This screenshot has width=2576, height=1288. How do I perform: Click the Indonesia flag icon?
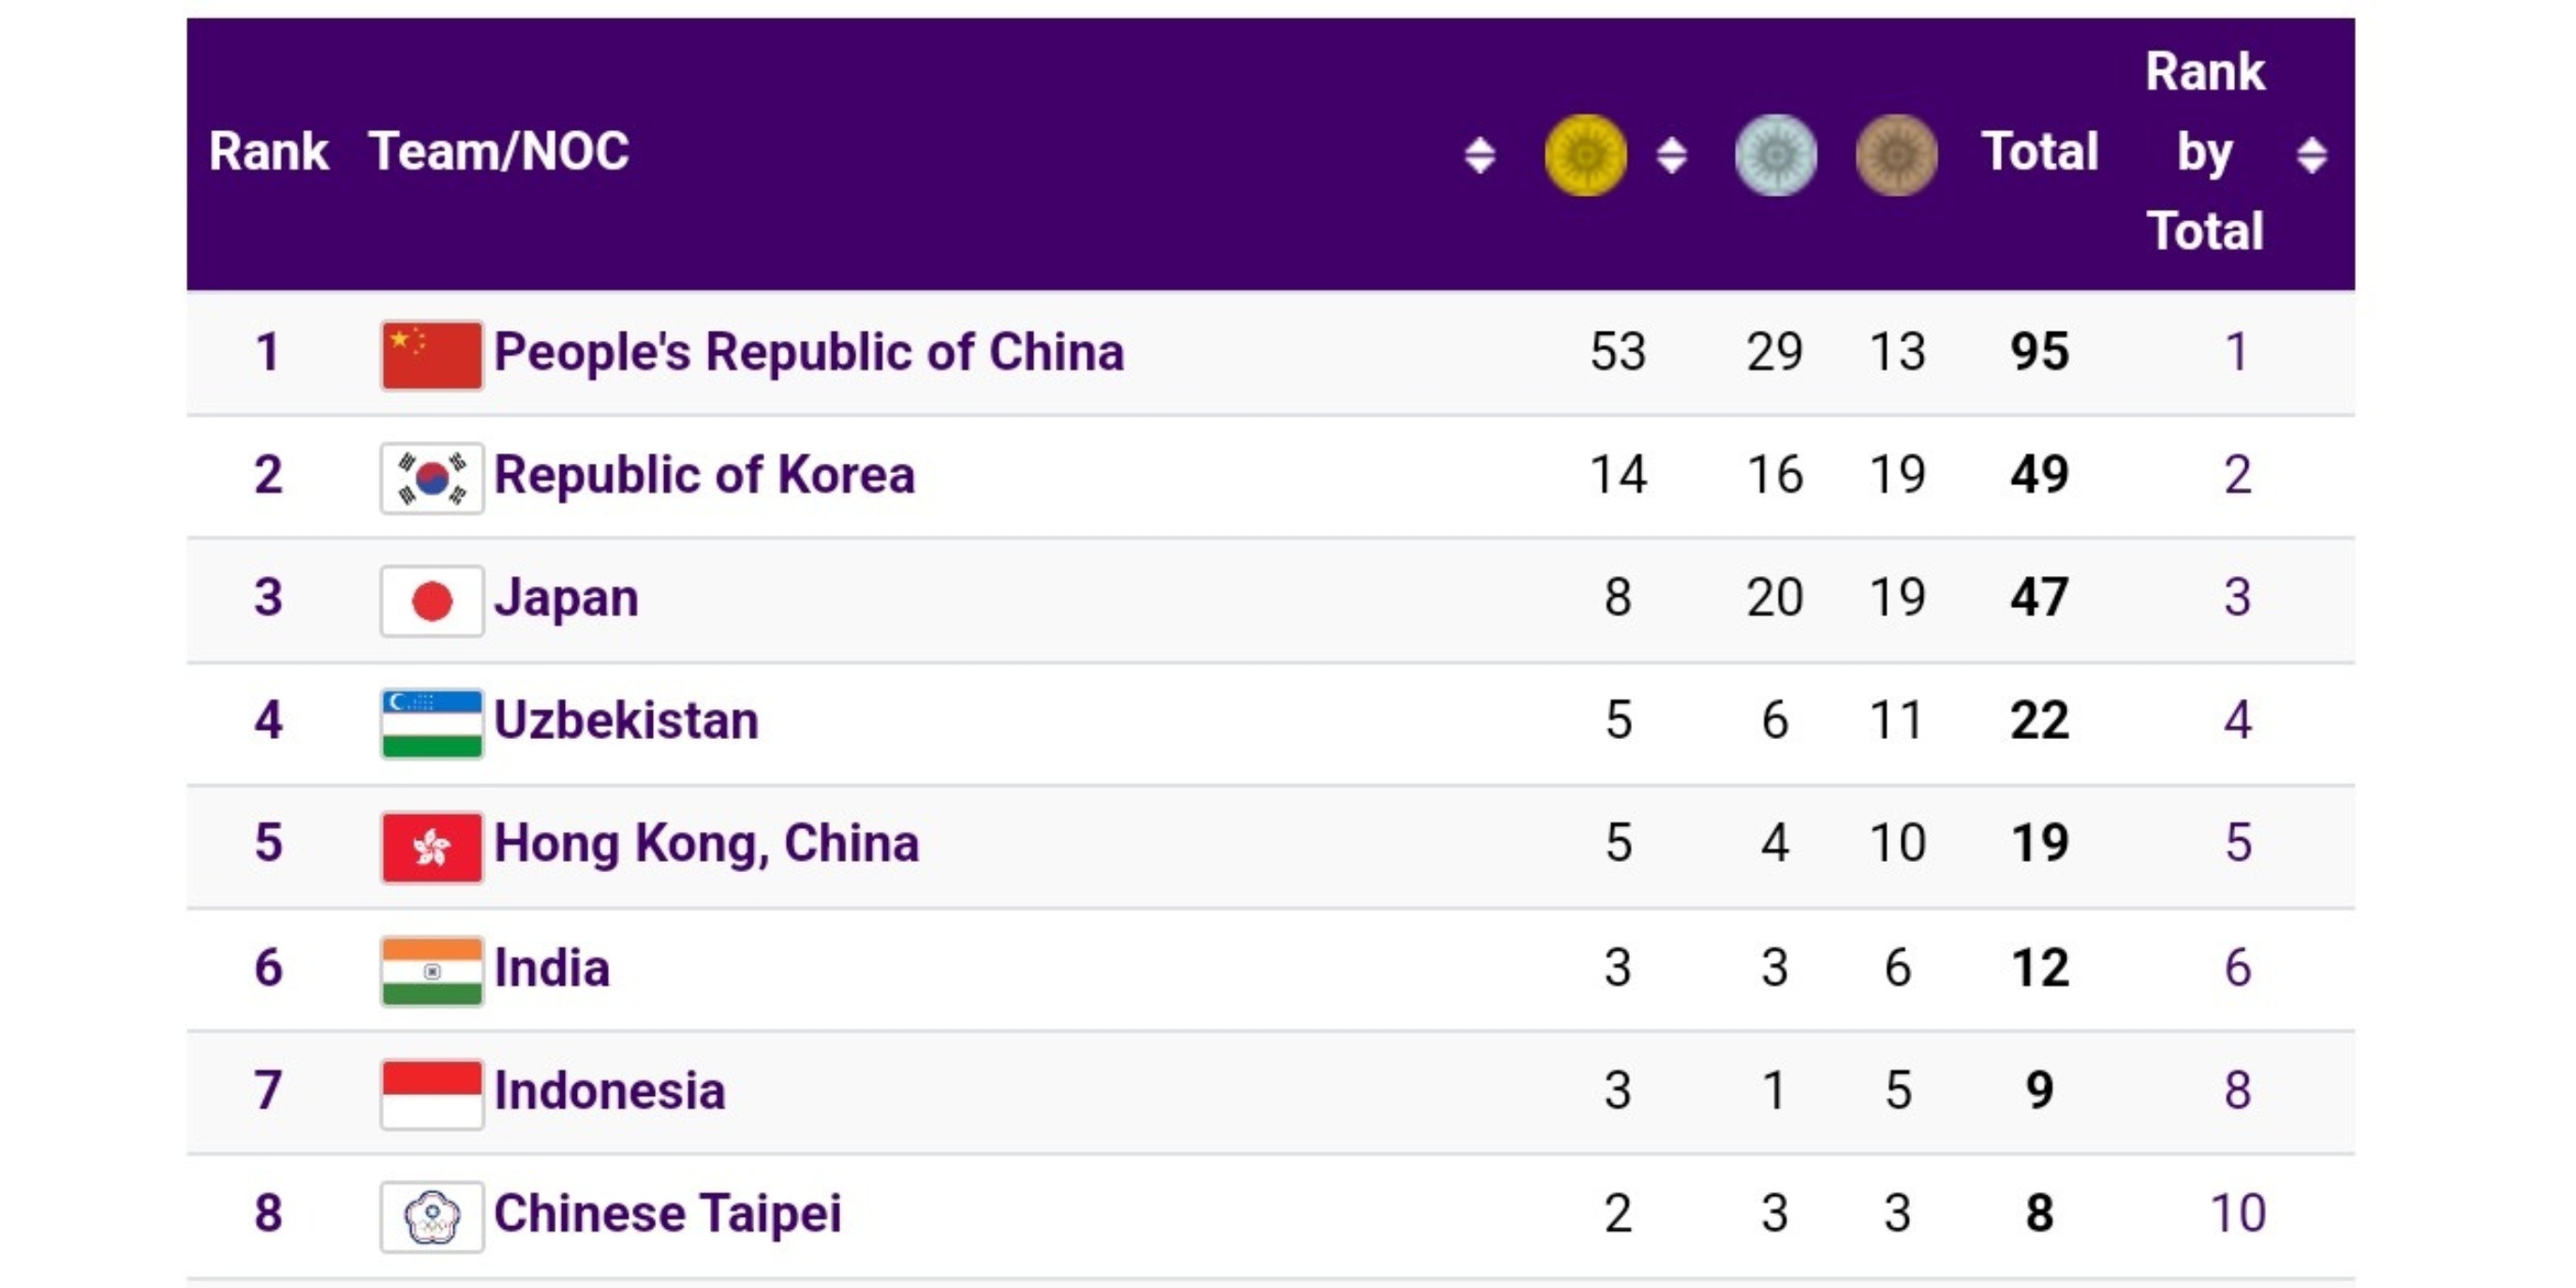(432, 1093)
